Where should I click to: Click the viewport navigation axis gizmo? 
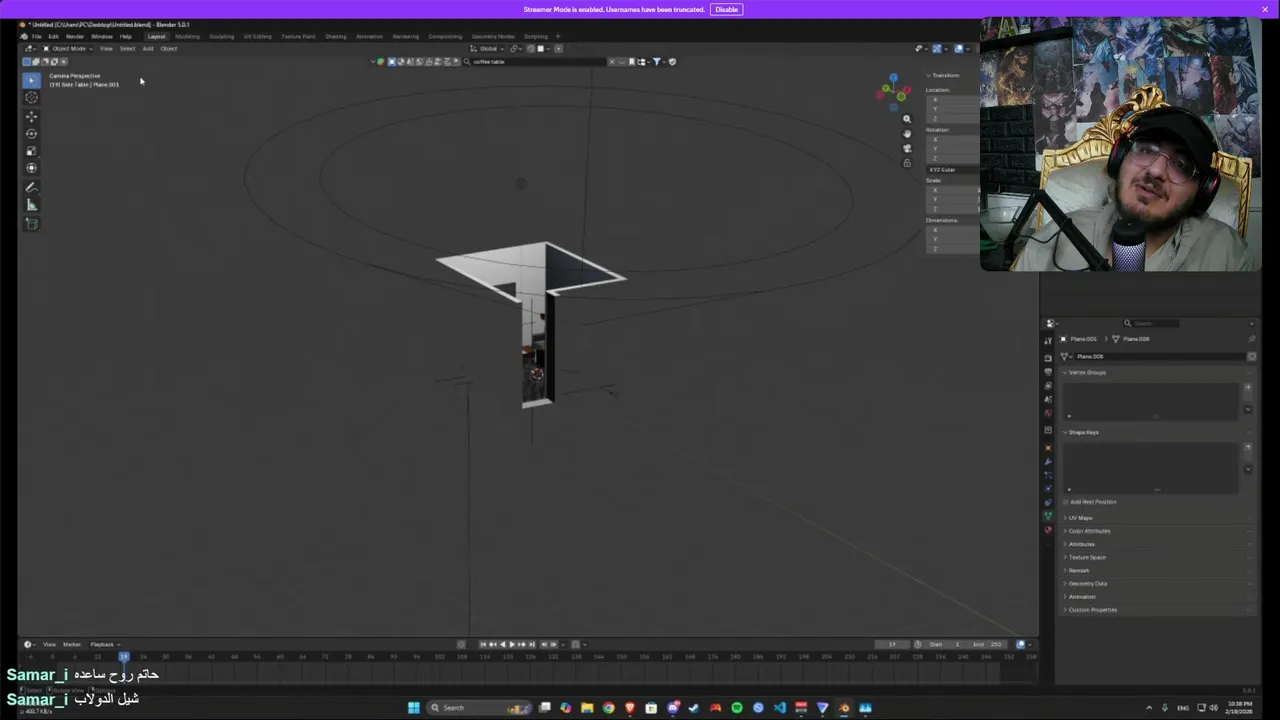[x=893, y=91]
